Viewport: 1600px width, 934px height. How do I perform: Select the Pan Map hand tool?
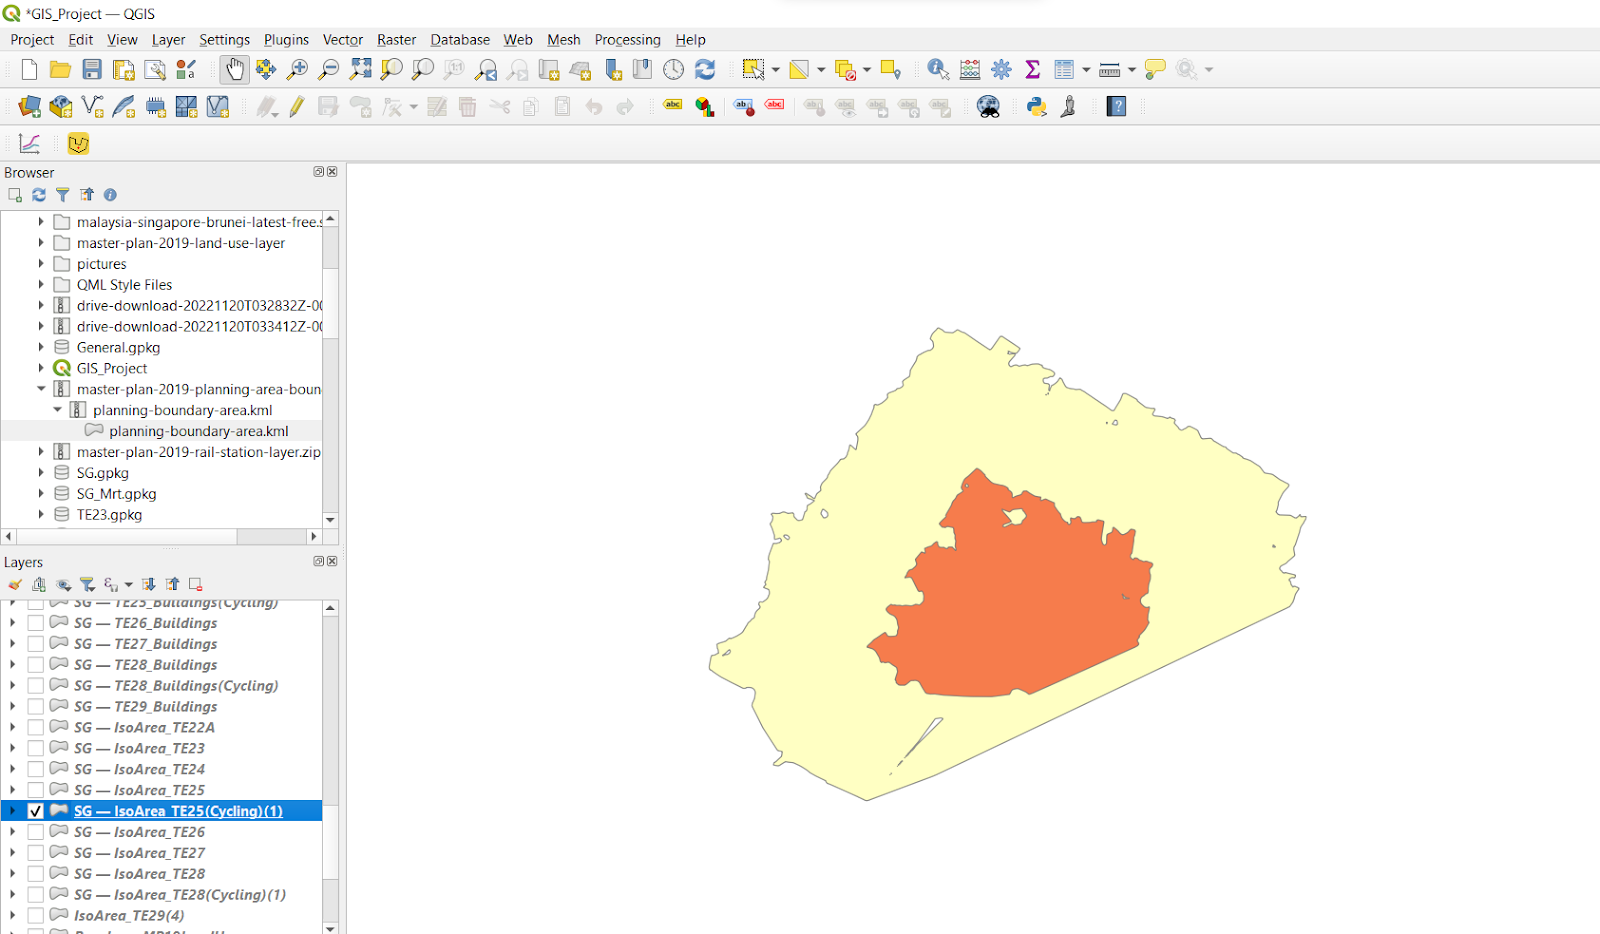click(x=234, y=69)
